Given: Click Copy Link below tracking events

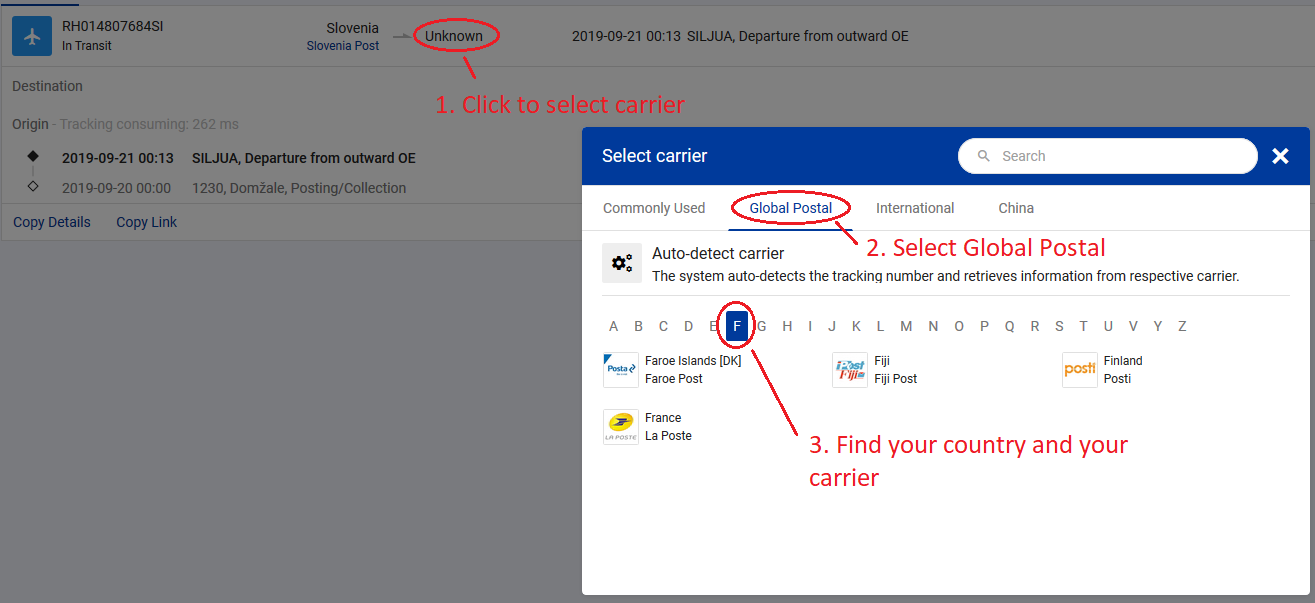Looking at the screenshot, I should 146,222.
